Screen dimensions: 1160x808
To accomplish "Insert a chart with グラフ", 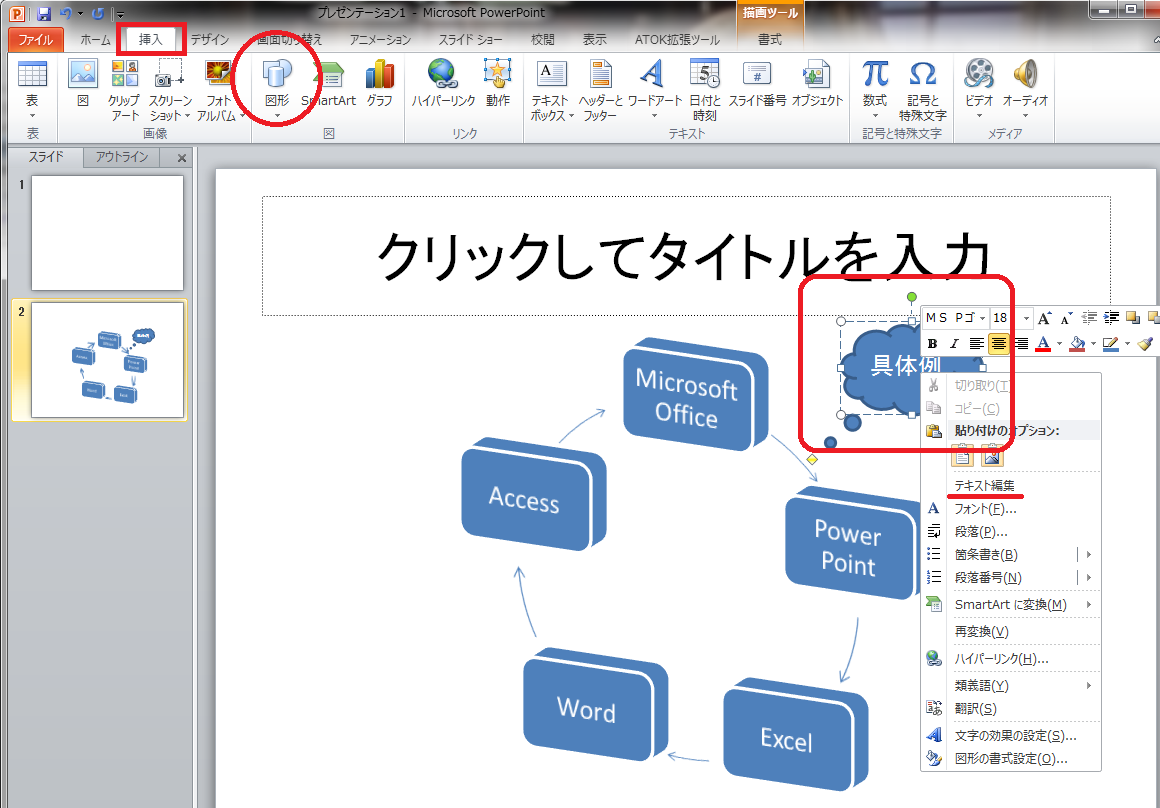I will point(380,83).
